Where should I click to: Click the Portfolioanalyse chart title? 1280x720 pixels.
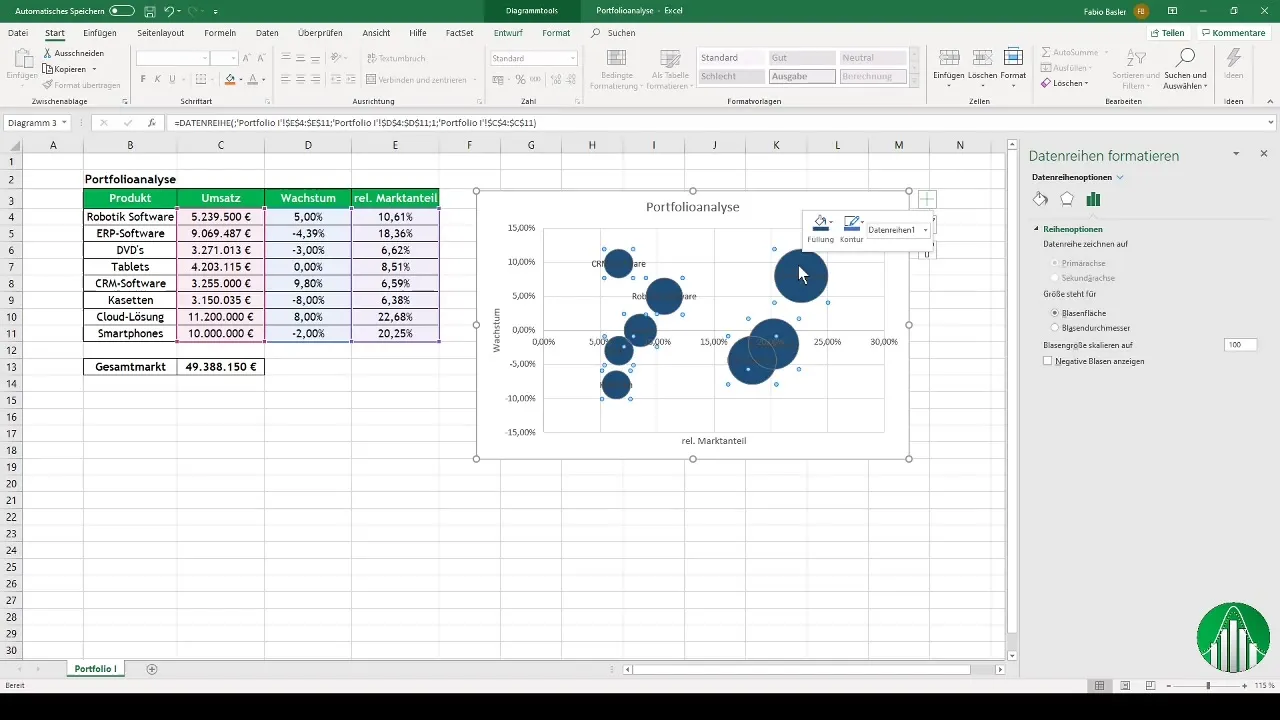pyautogui.click(x=692, y=208)
